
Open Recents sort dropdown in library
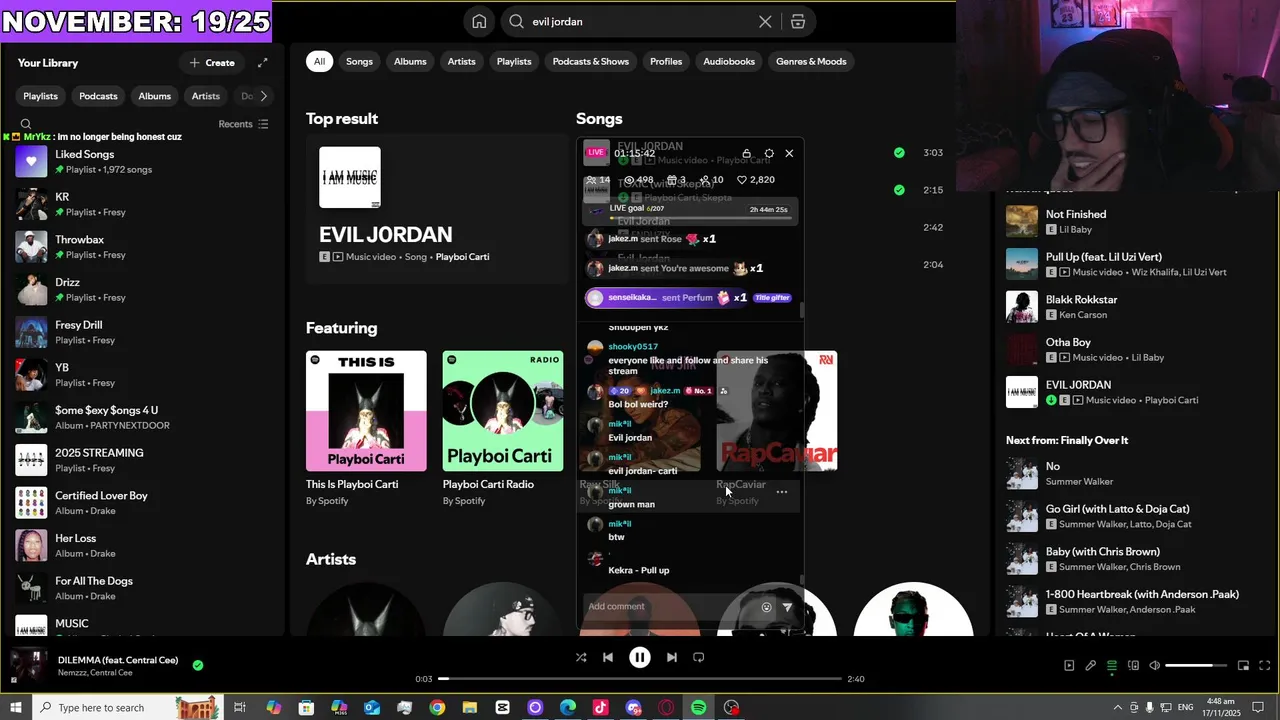pyautogui.click(x=243, y=124)
